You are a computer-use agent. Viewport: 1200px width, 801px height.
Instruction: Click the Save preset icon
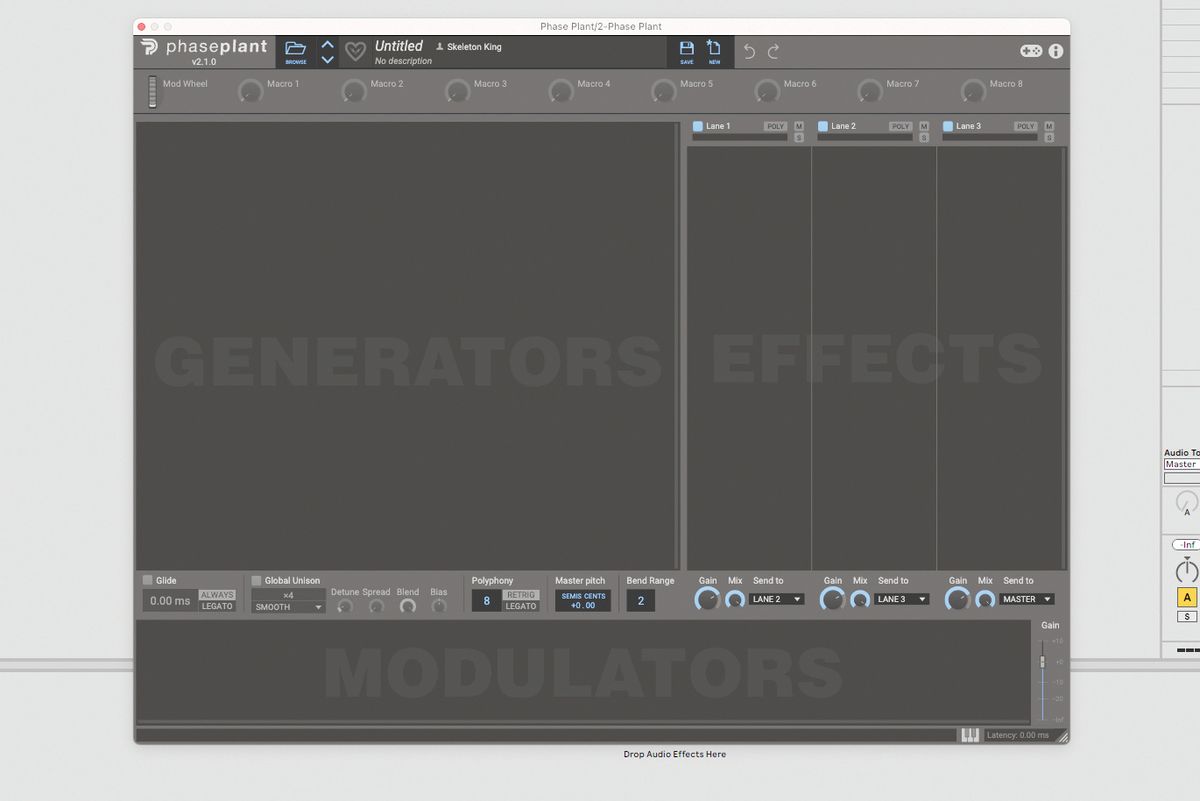686,50
